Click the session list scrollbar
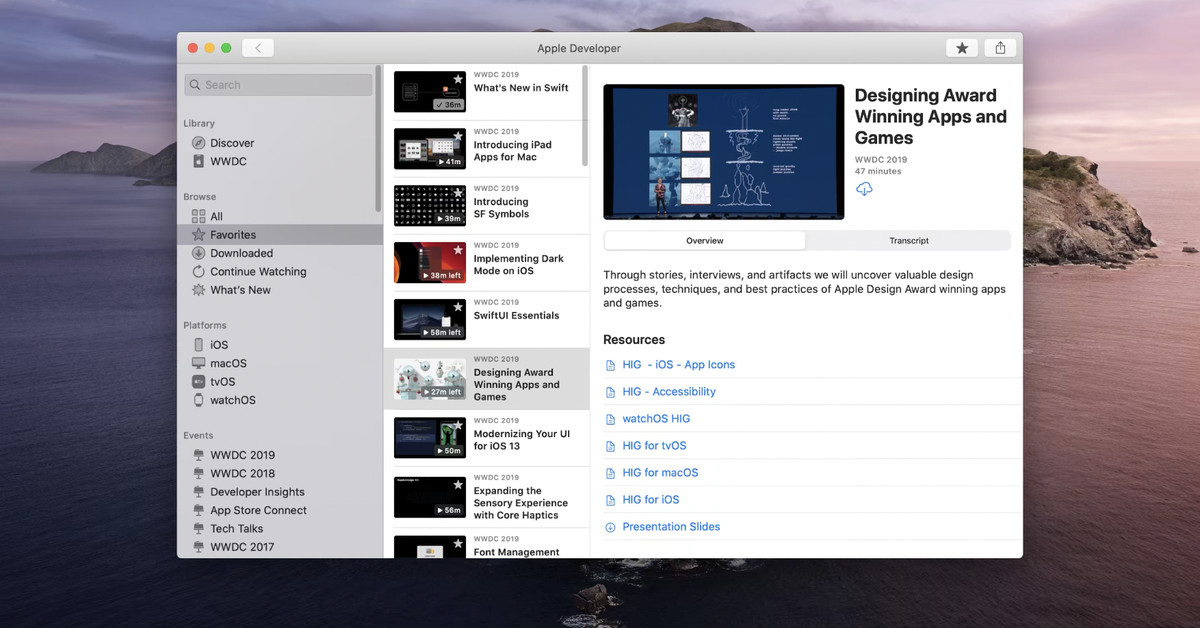This screenshot has height=628, width=1200. [585, 117]
